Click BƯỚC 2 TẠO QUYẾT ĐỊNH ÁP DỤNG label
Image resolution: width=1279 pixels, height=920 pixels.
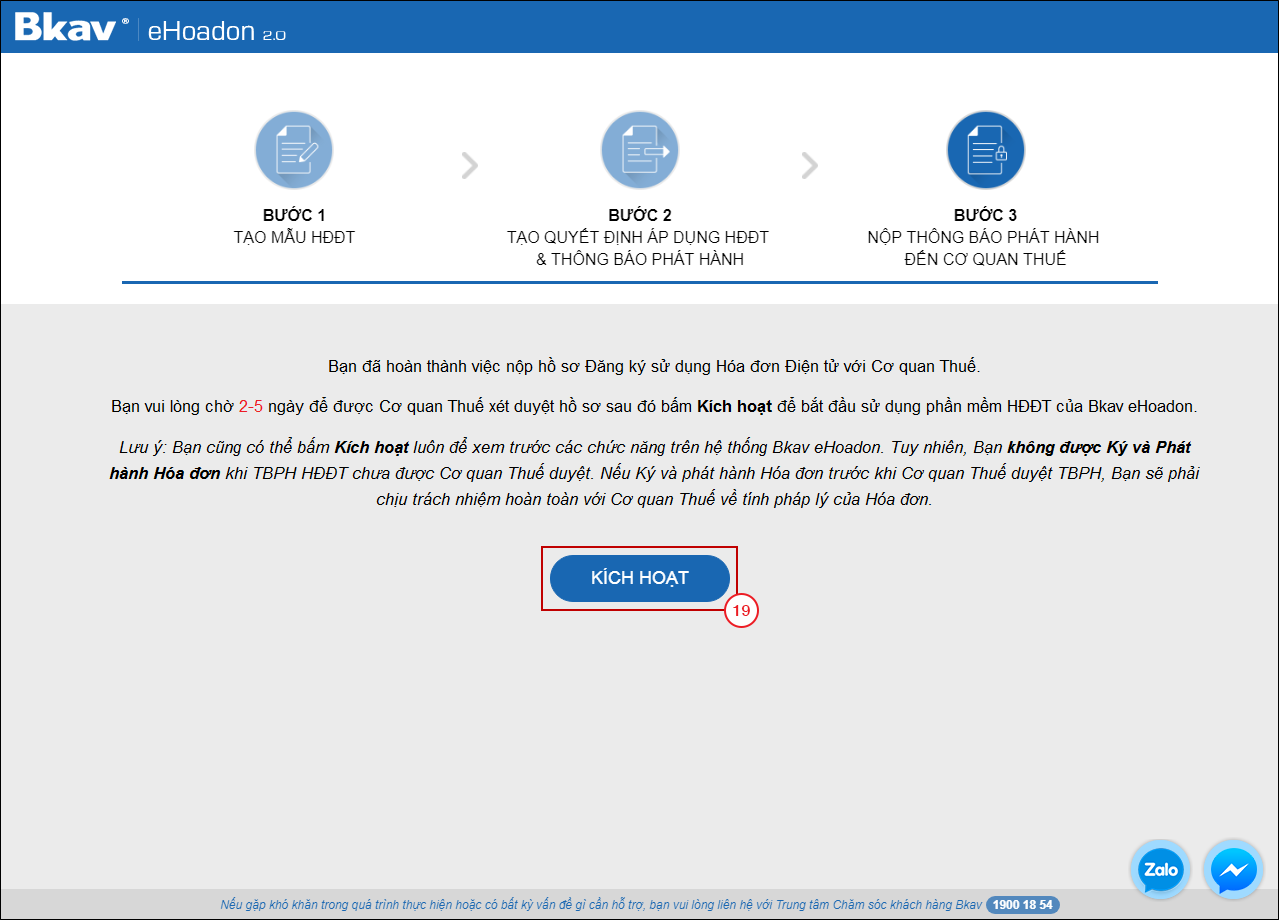pos(639,237)
